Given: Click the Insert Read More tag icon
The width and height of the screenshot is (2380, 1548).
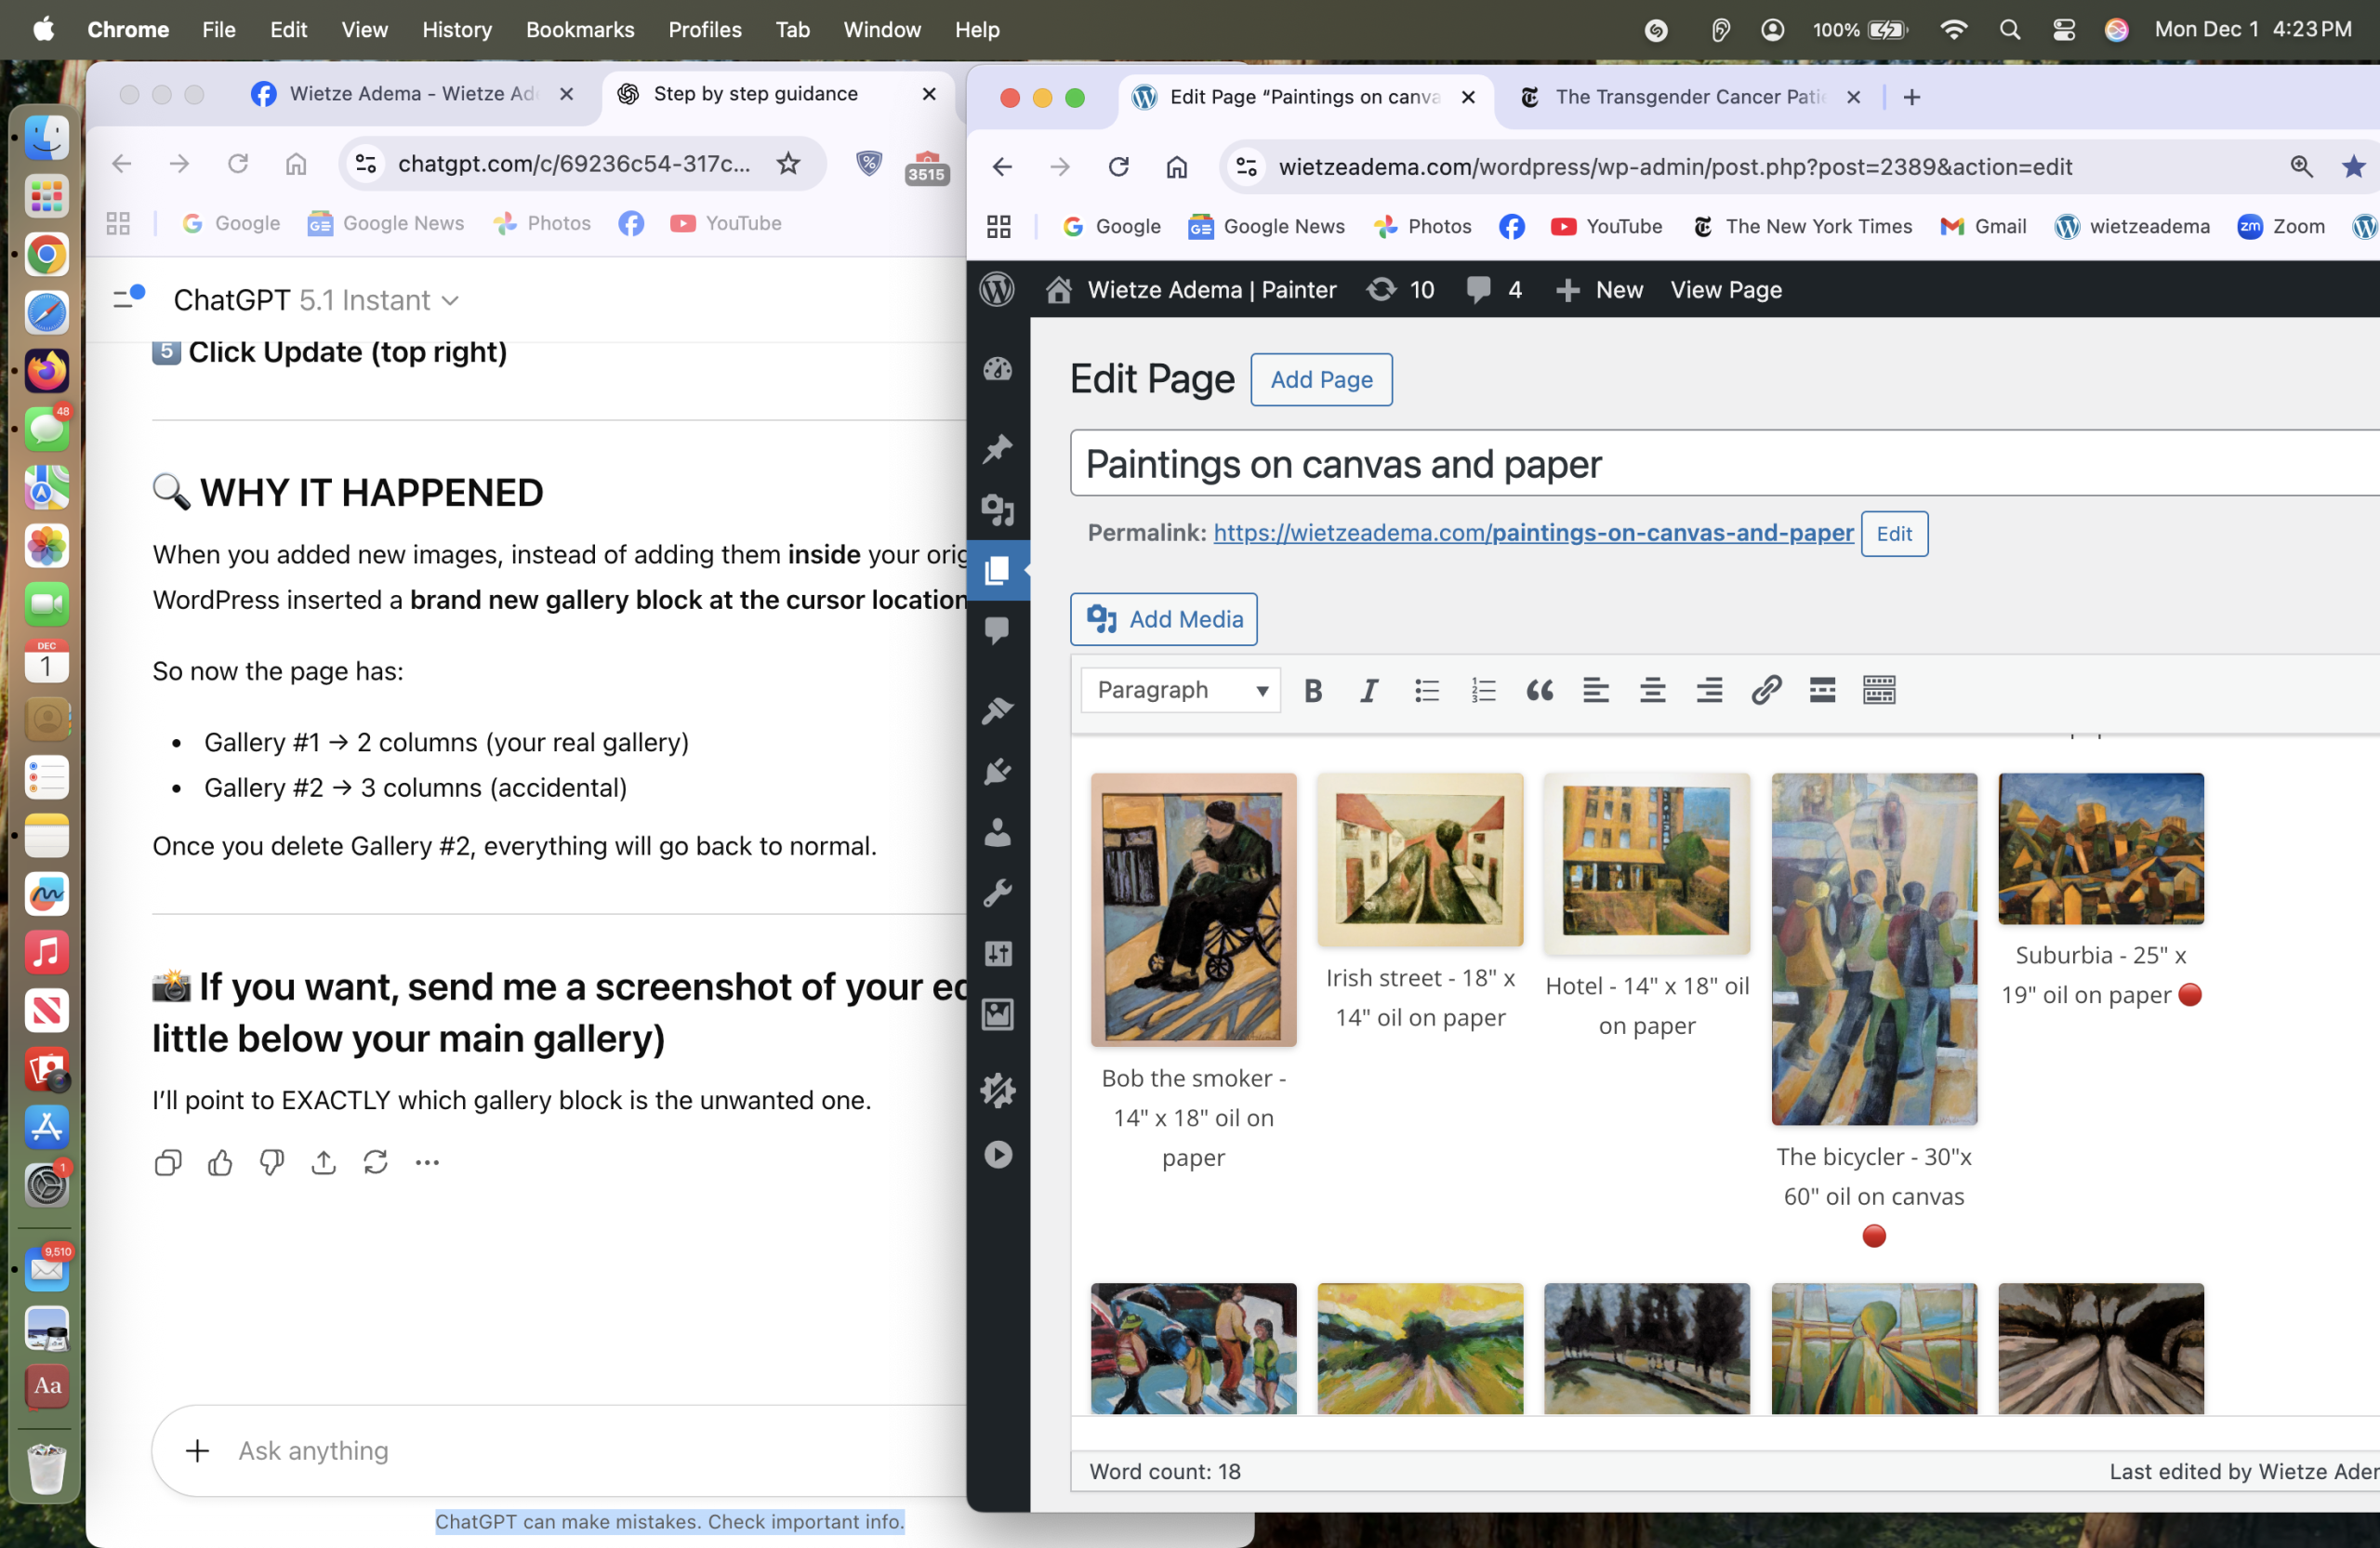Looking at the screenshot, I should pyautogui.click(x=1822, y=690).
